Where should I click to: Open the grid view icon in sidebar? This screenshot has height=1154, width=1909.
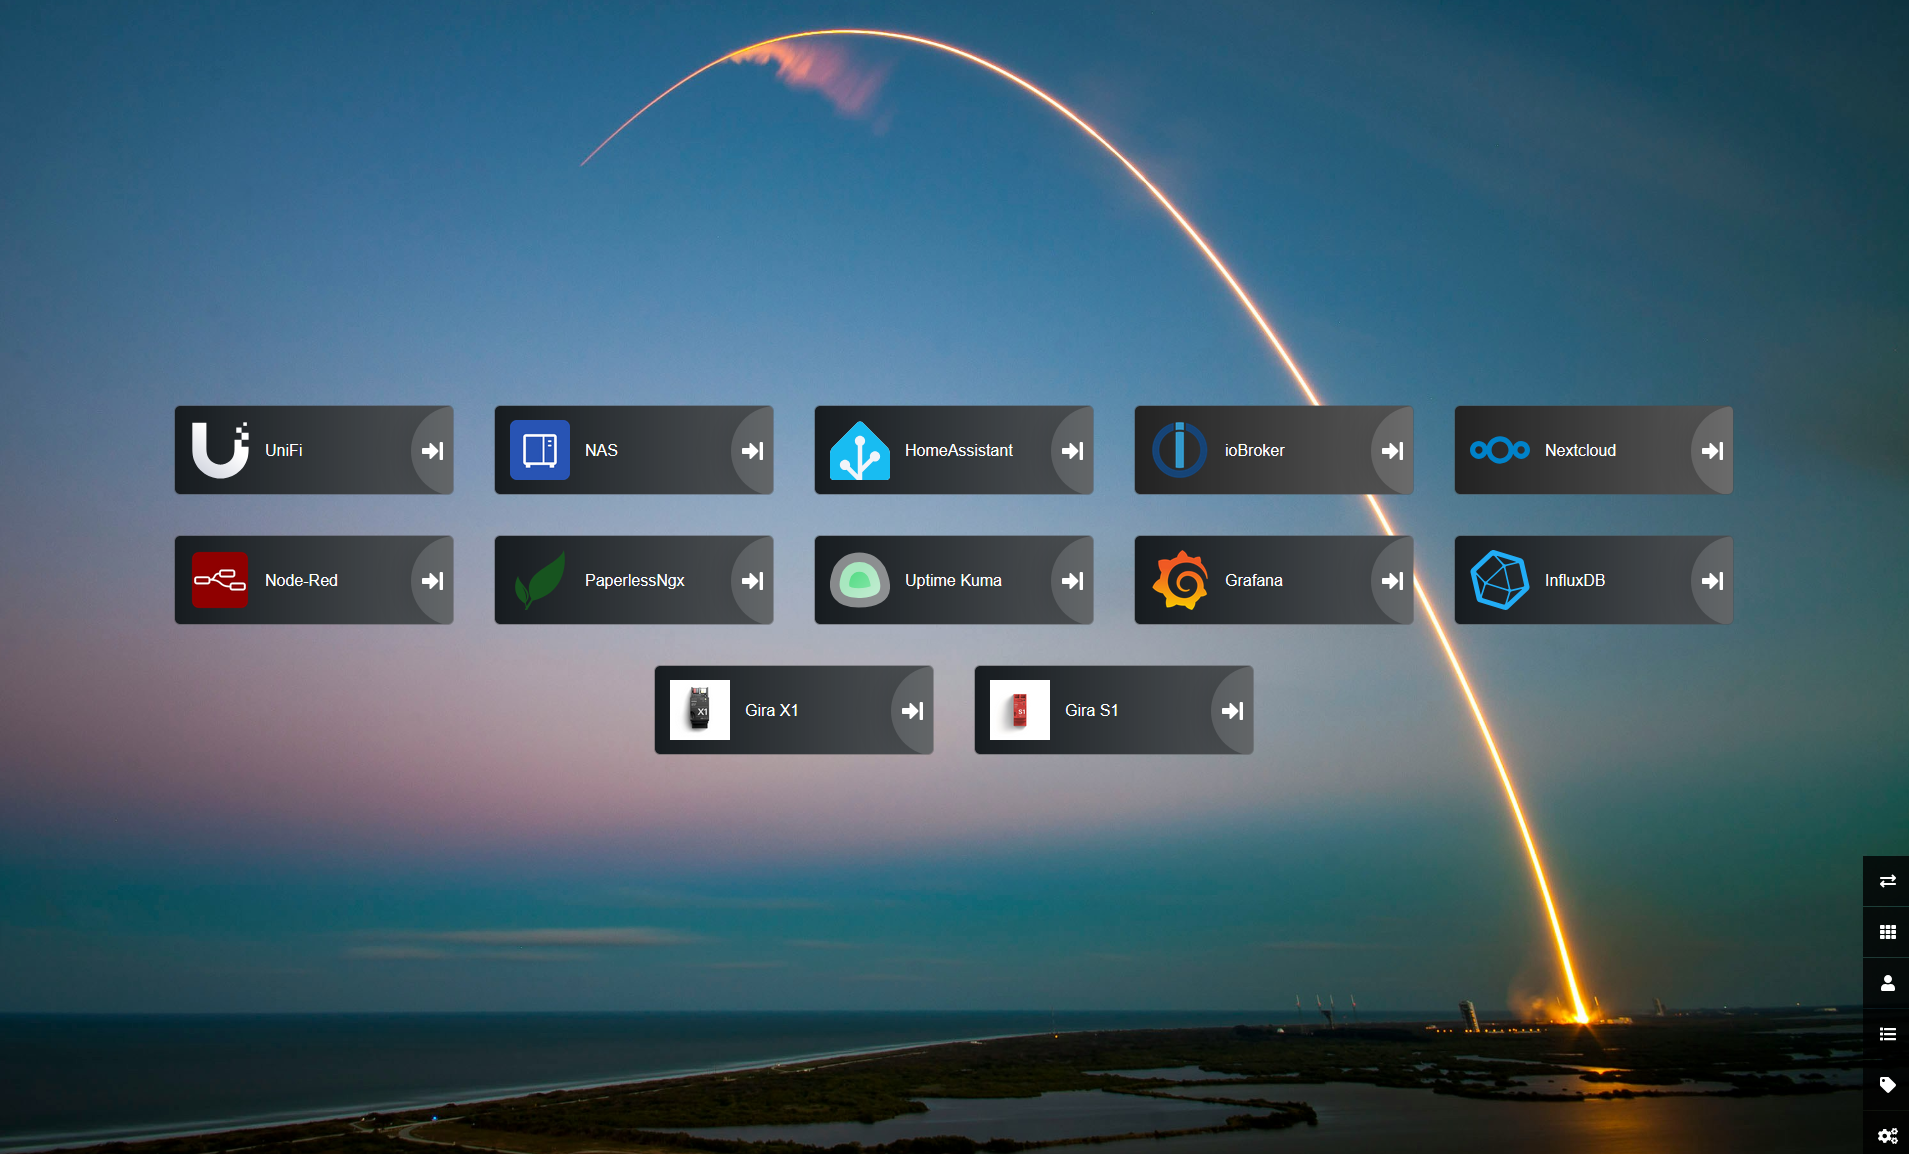pyautogui.click(x=1887, y=932)
